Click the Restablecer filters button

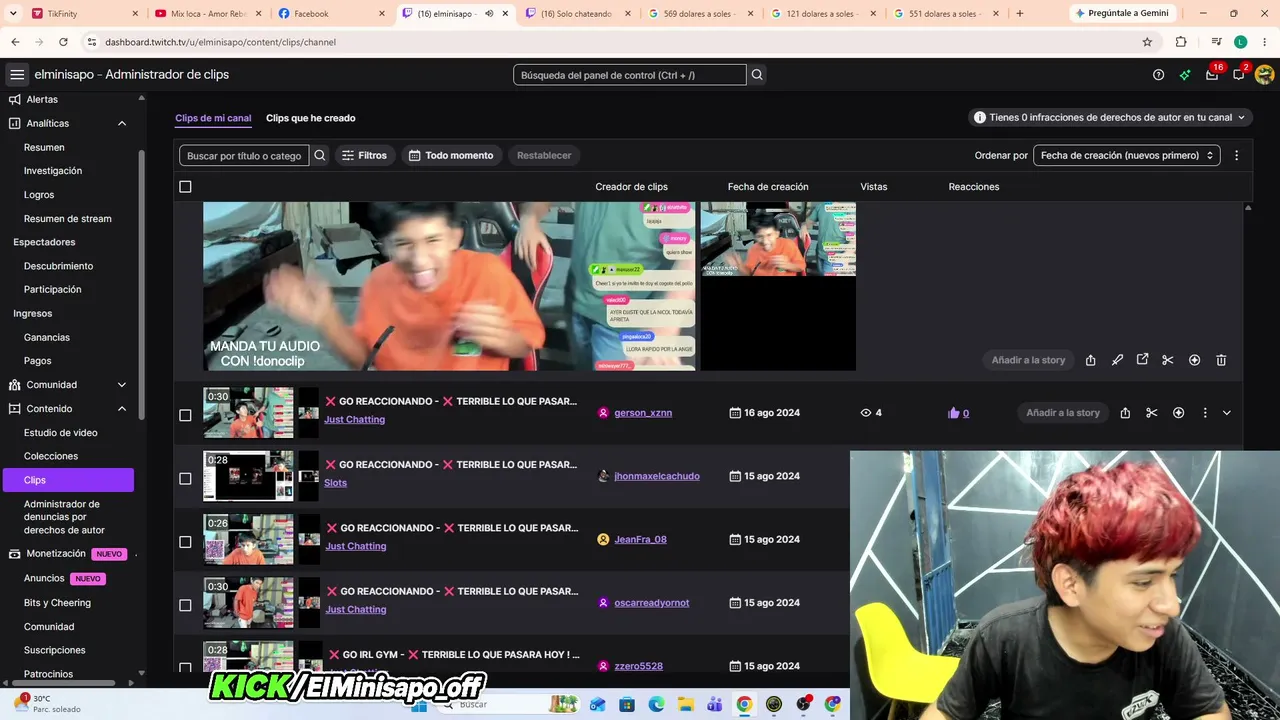coord(544,155)
